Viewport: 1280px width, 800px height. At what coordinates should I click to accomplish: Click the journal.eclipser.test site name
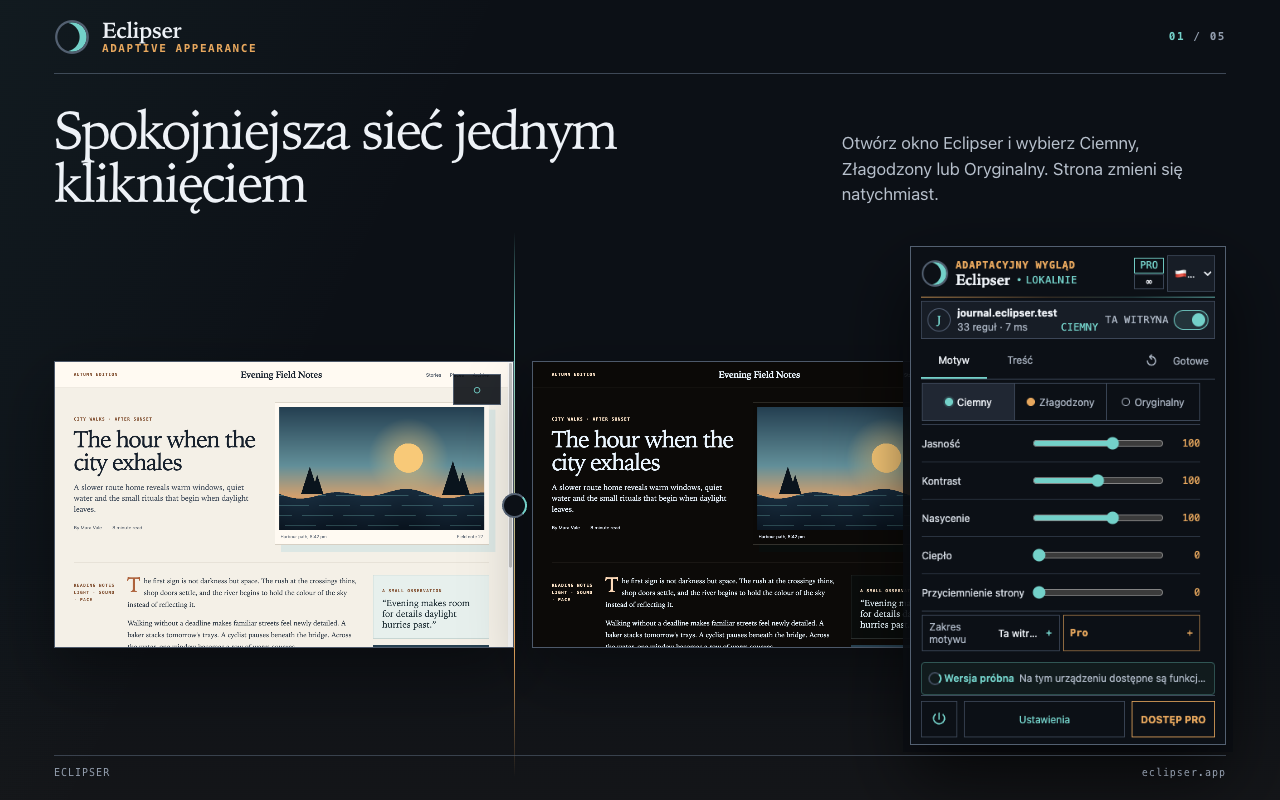point(1007,313)
